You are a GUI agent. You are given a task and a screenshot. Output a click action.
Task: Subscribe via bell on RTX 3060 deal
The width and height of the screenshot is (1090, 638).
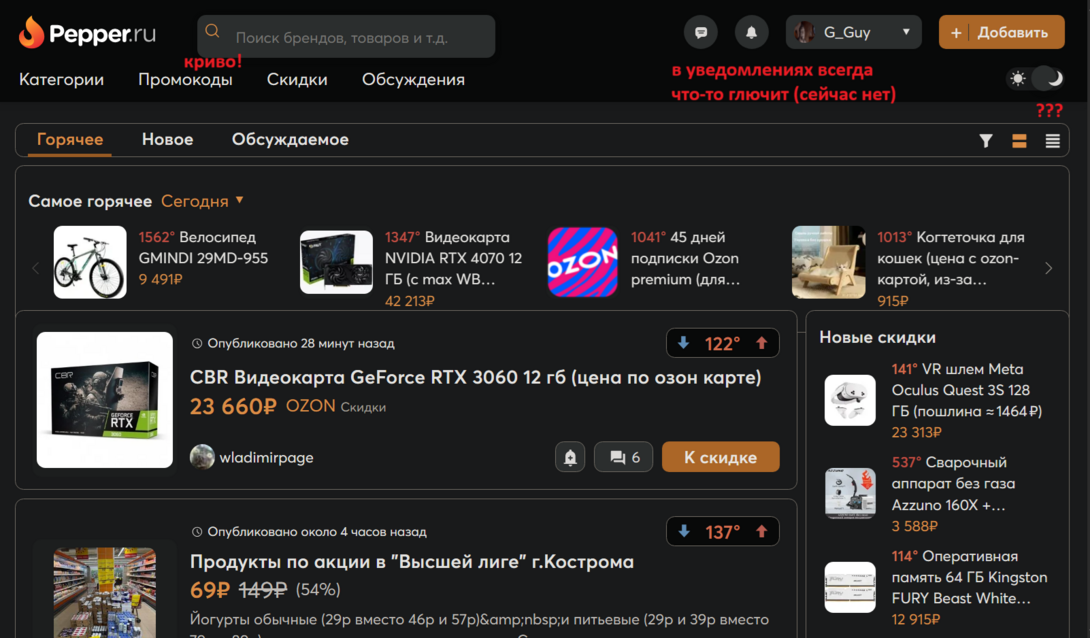click(x=570, y=457)
